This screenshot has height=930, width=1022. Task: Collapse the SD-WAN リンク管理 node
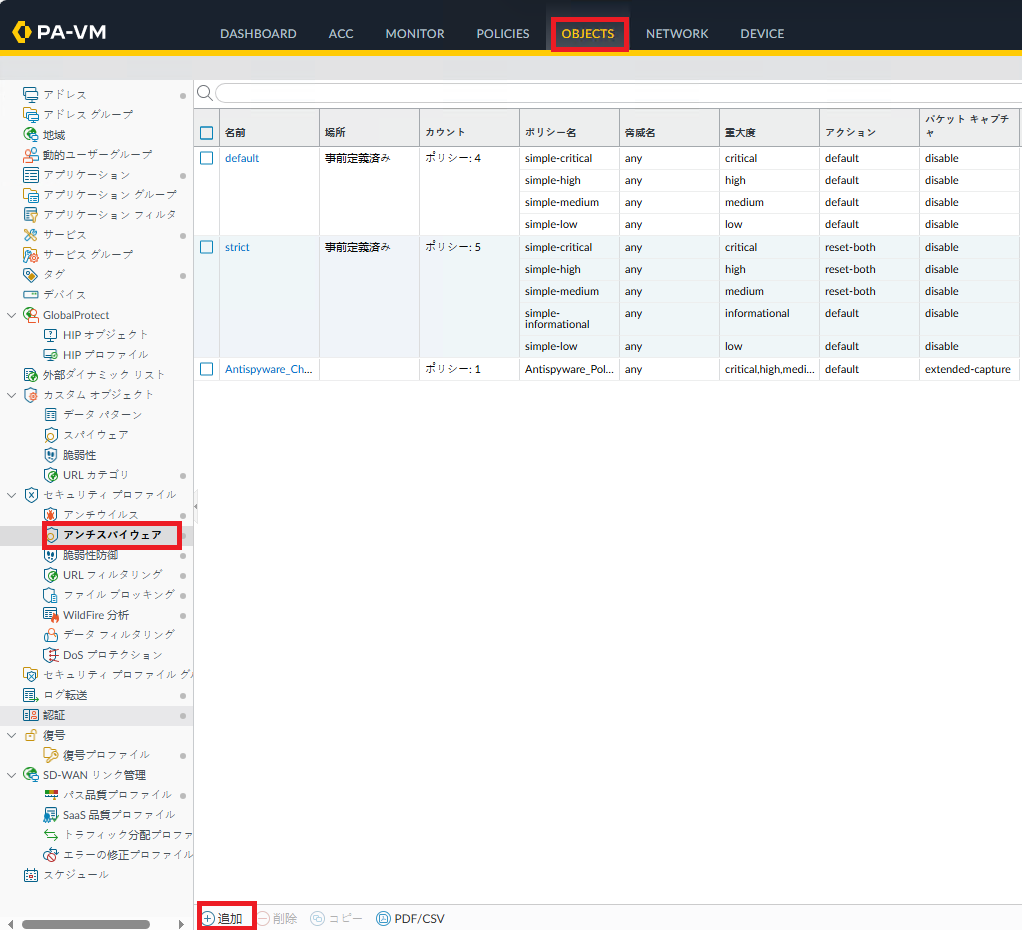[x=12, y=775]
